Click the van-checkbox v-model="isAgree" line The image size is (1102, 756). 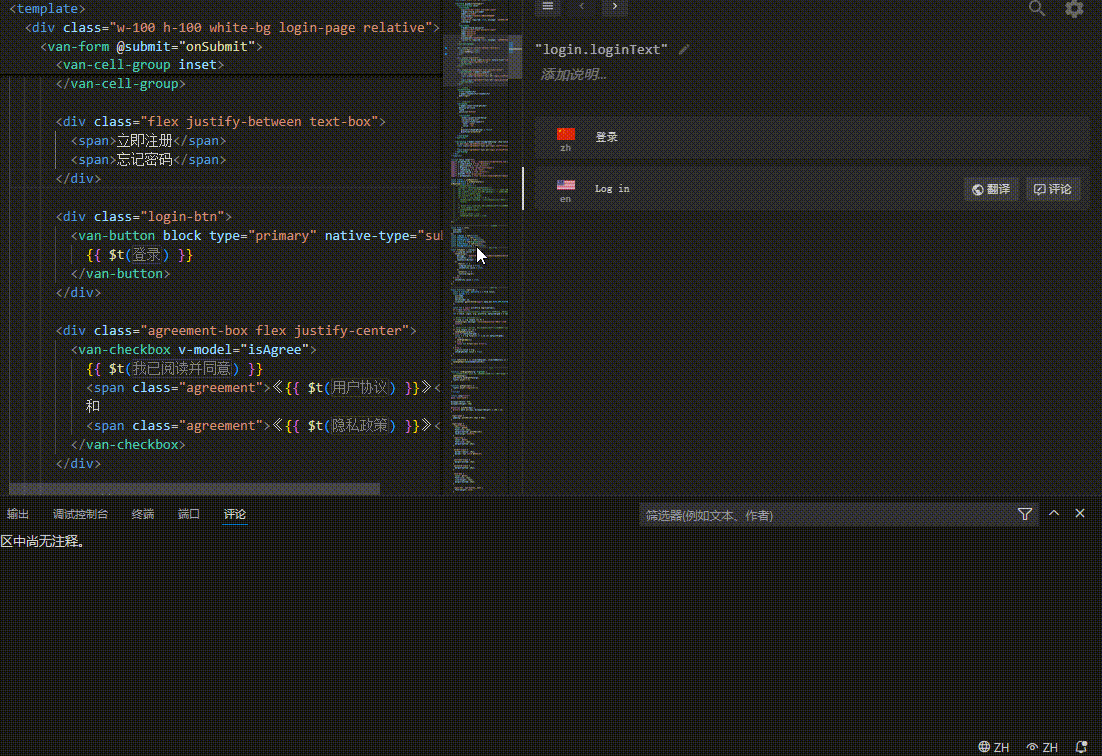tap(193, 349)
